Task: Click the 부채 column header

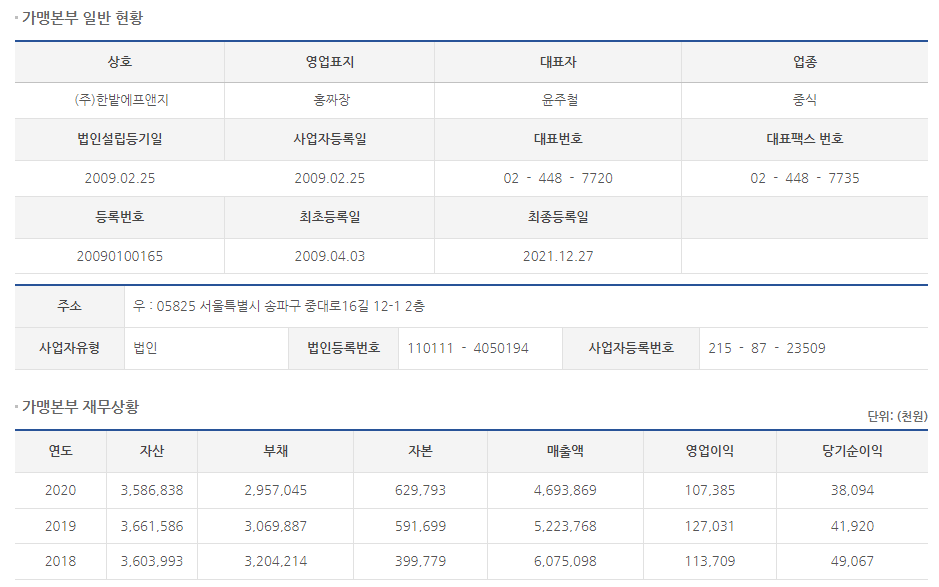Action: (275, 451)
